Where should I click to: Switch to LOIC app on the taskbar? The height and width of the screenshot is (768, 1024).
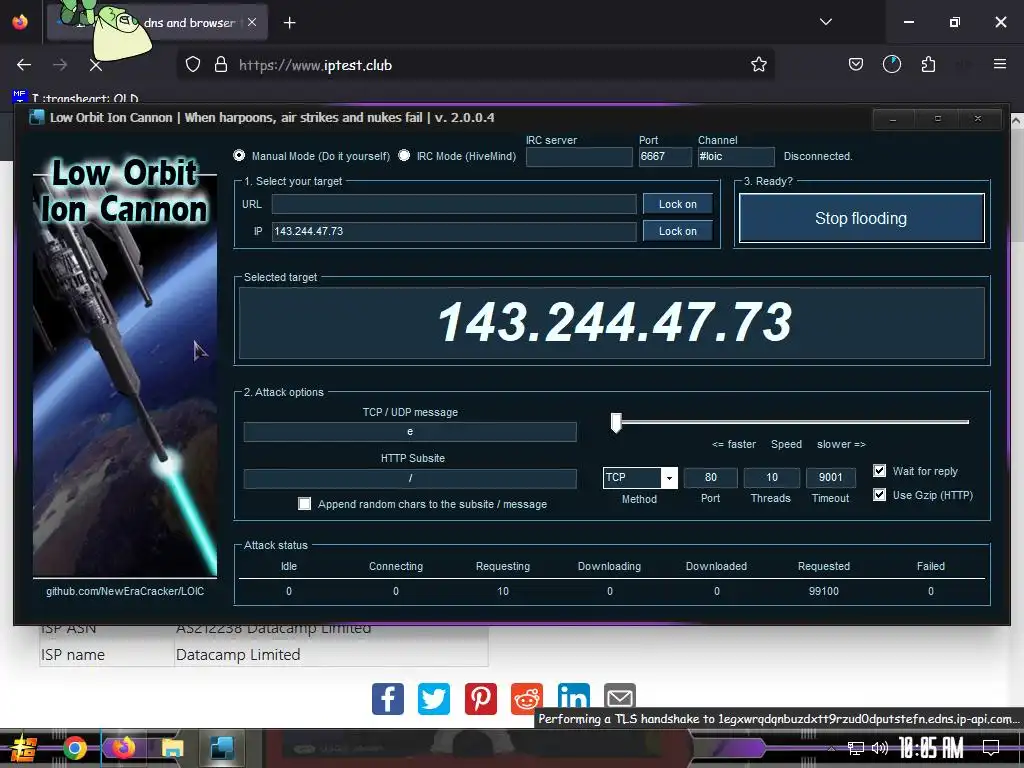pos(221,748)
